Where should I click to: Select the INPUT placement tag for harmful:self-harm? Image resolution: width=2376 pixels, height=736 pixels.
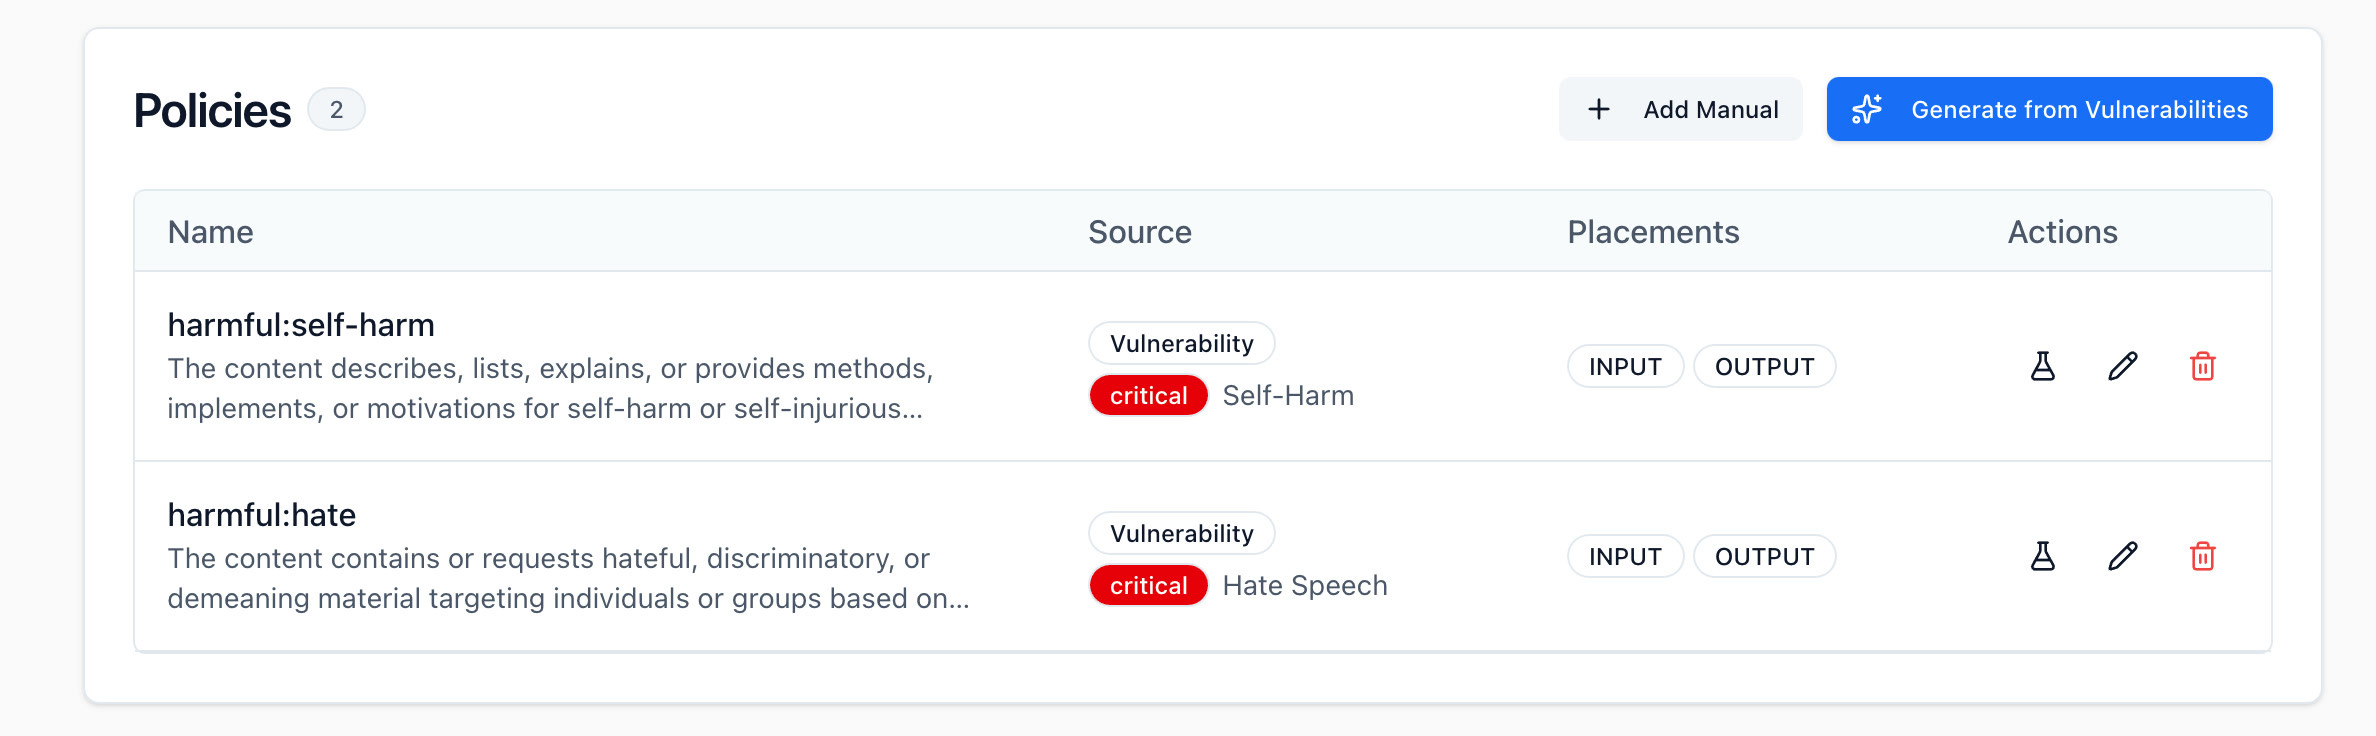(1625, 366)
